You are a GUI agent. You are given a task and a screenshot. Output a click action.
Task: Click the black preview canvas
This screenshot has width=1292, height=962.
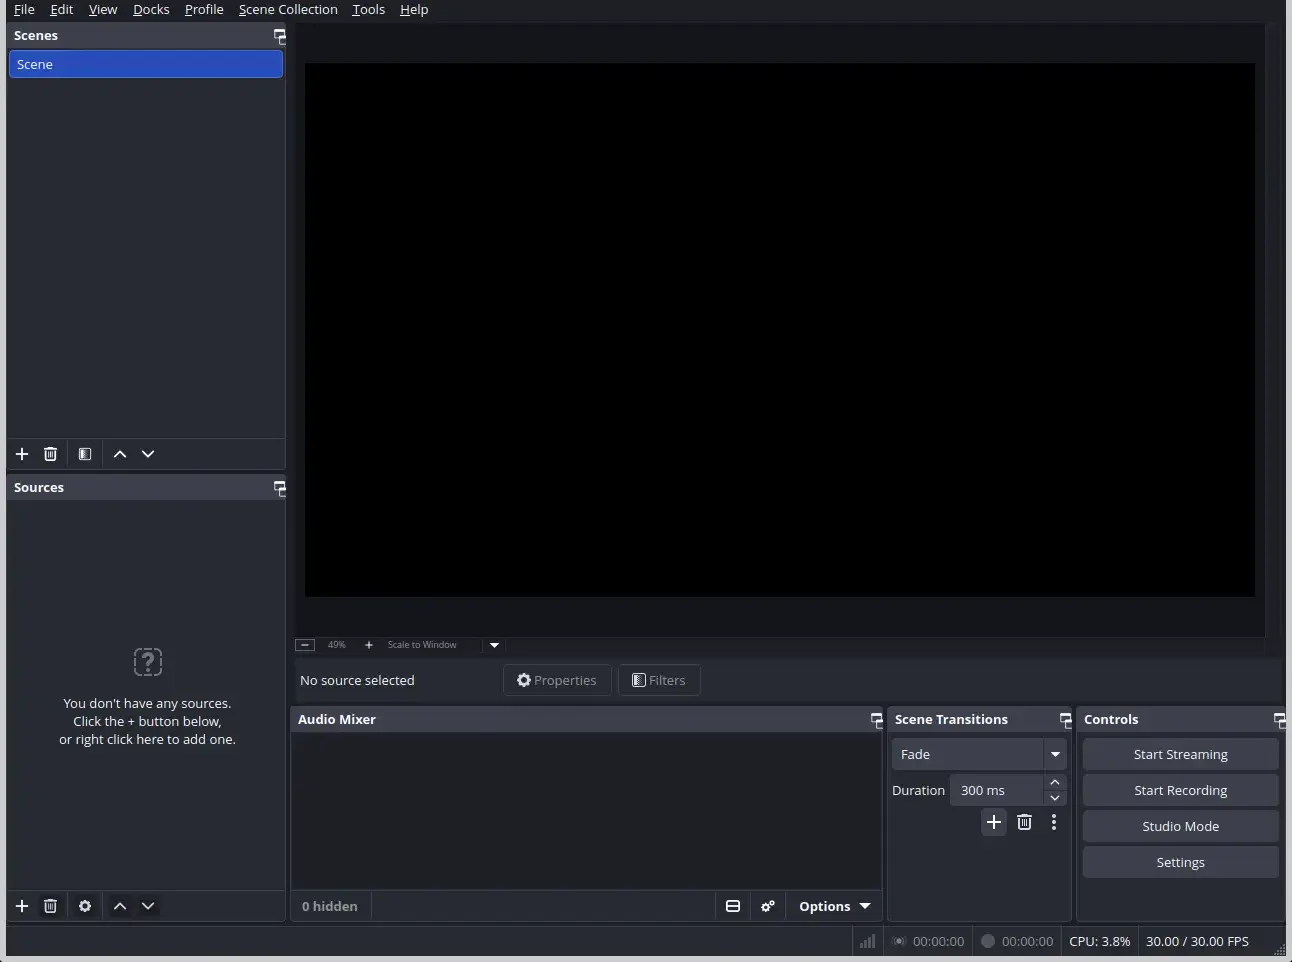click(x=780, y=330)
